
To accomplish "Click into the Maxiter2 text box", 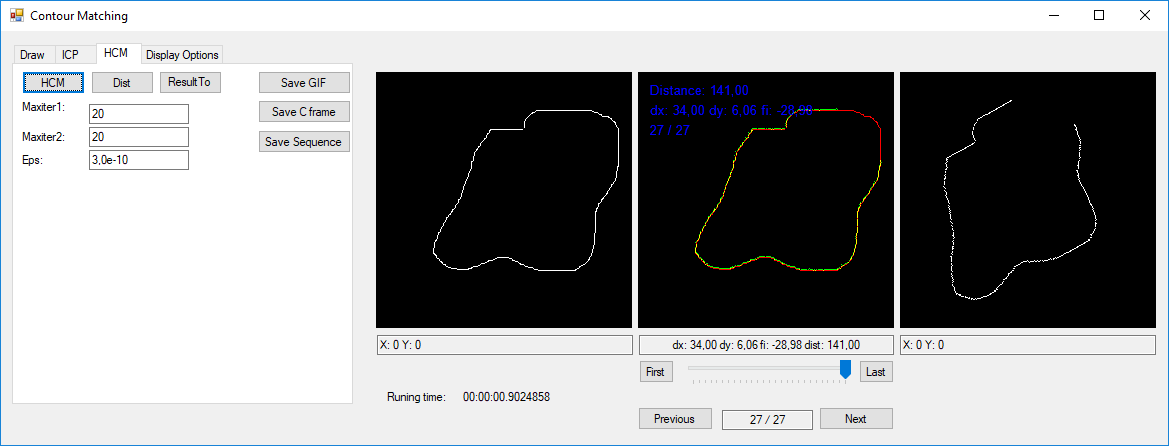I will (138, 137).
